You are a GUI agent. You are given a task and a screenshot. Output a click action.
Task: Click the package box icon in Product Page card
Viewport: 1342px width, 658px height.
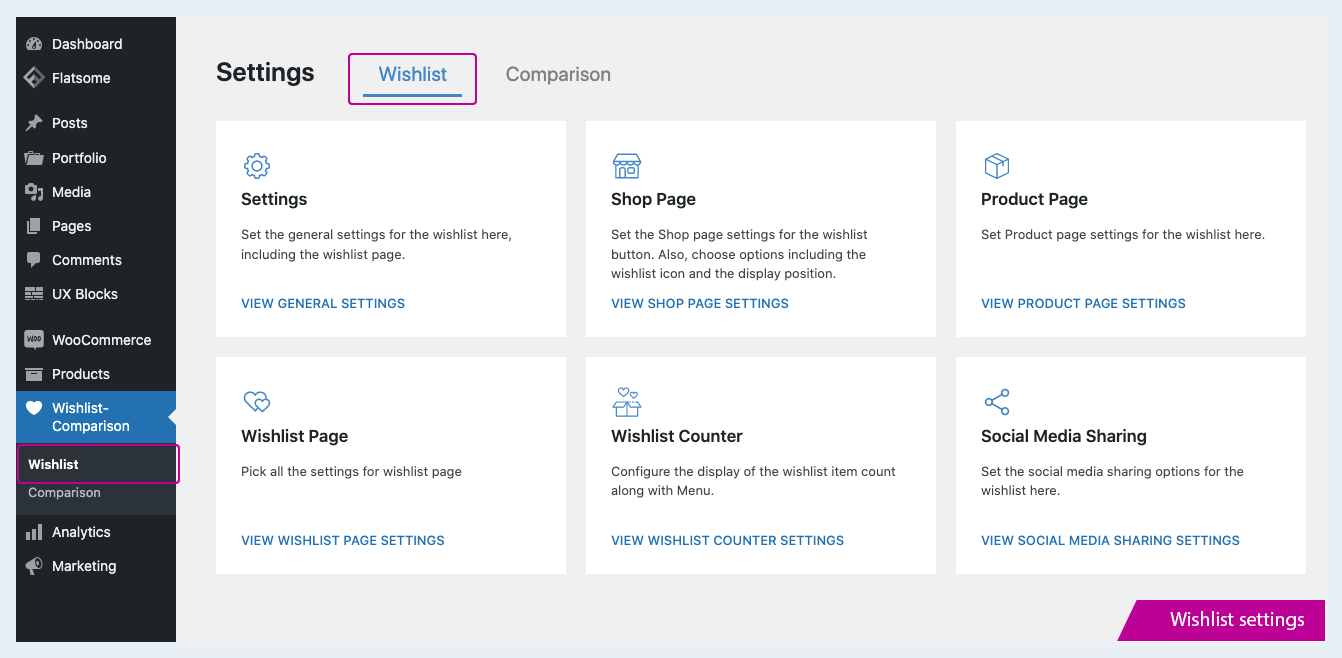997,166
